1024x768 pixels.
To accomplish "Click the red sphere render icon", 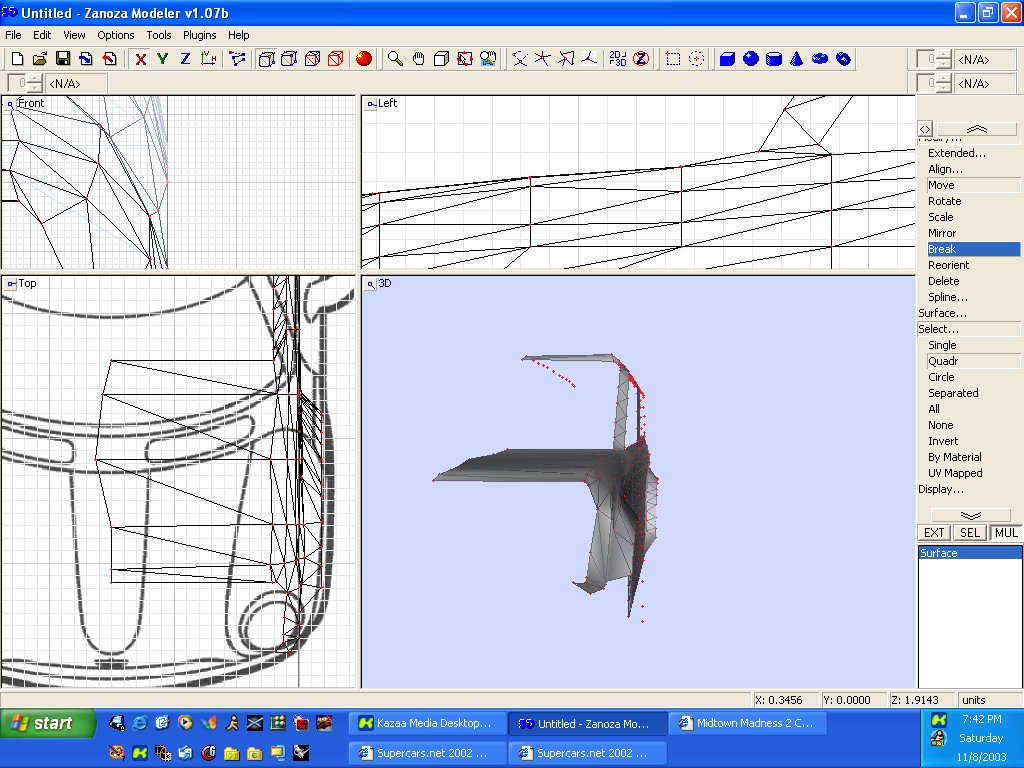I will pos(364,59).
